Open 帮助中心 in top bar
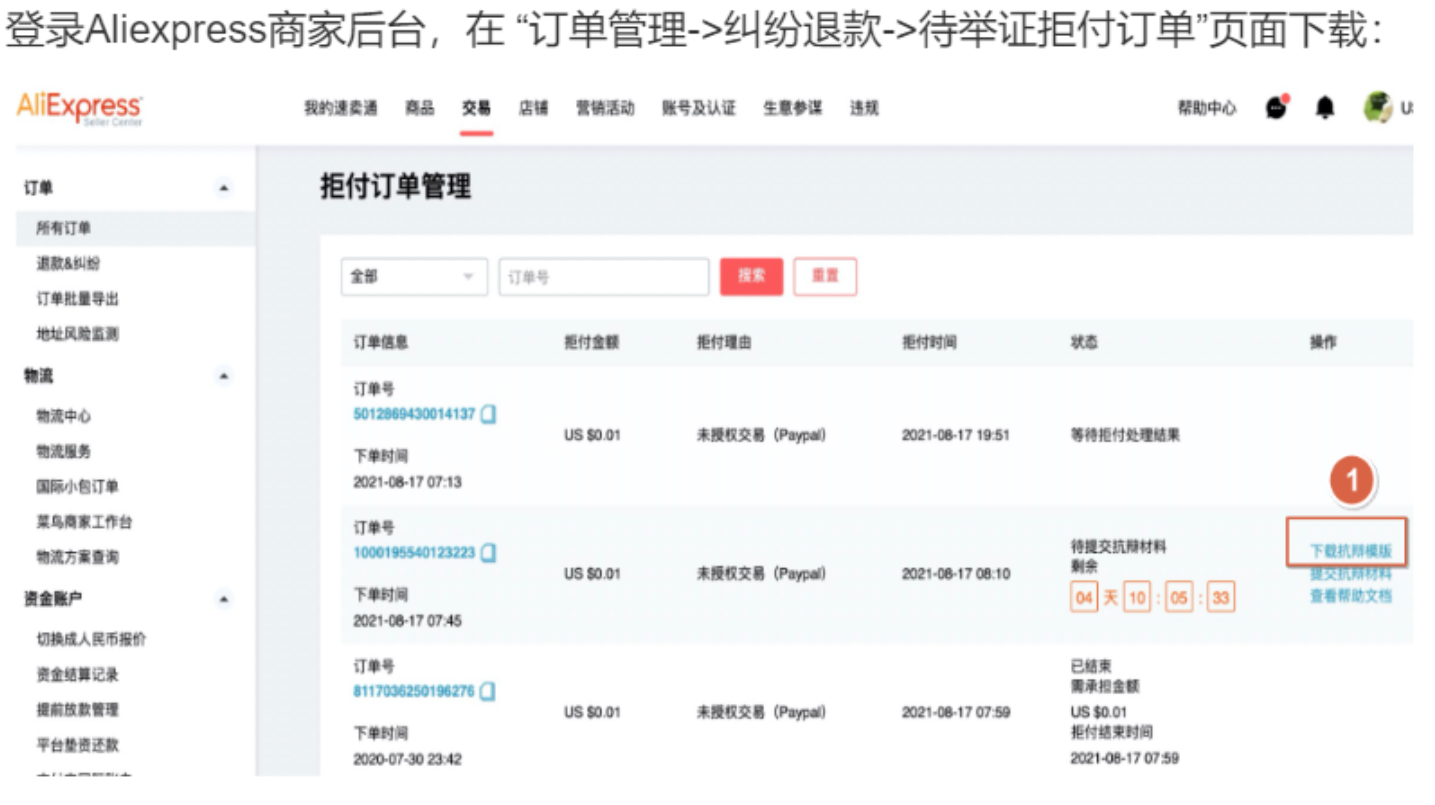The height and width of the screenshot is (805, 1435). pyautogui.click(x=1206, y=109)
